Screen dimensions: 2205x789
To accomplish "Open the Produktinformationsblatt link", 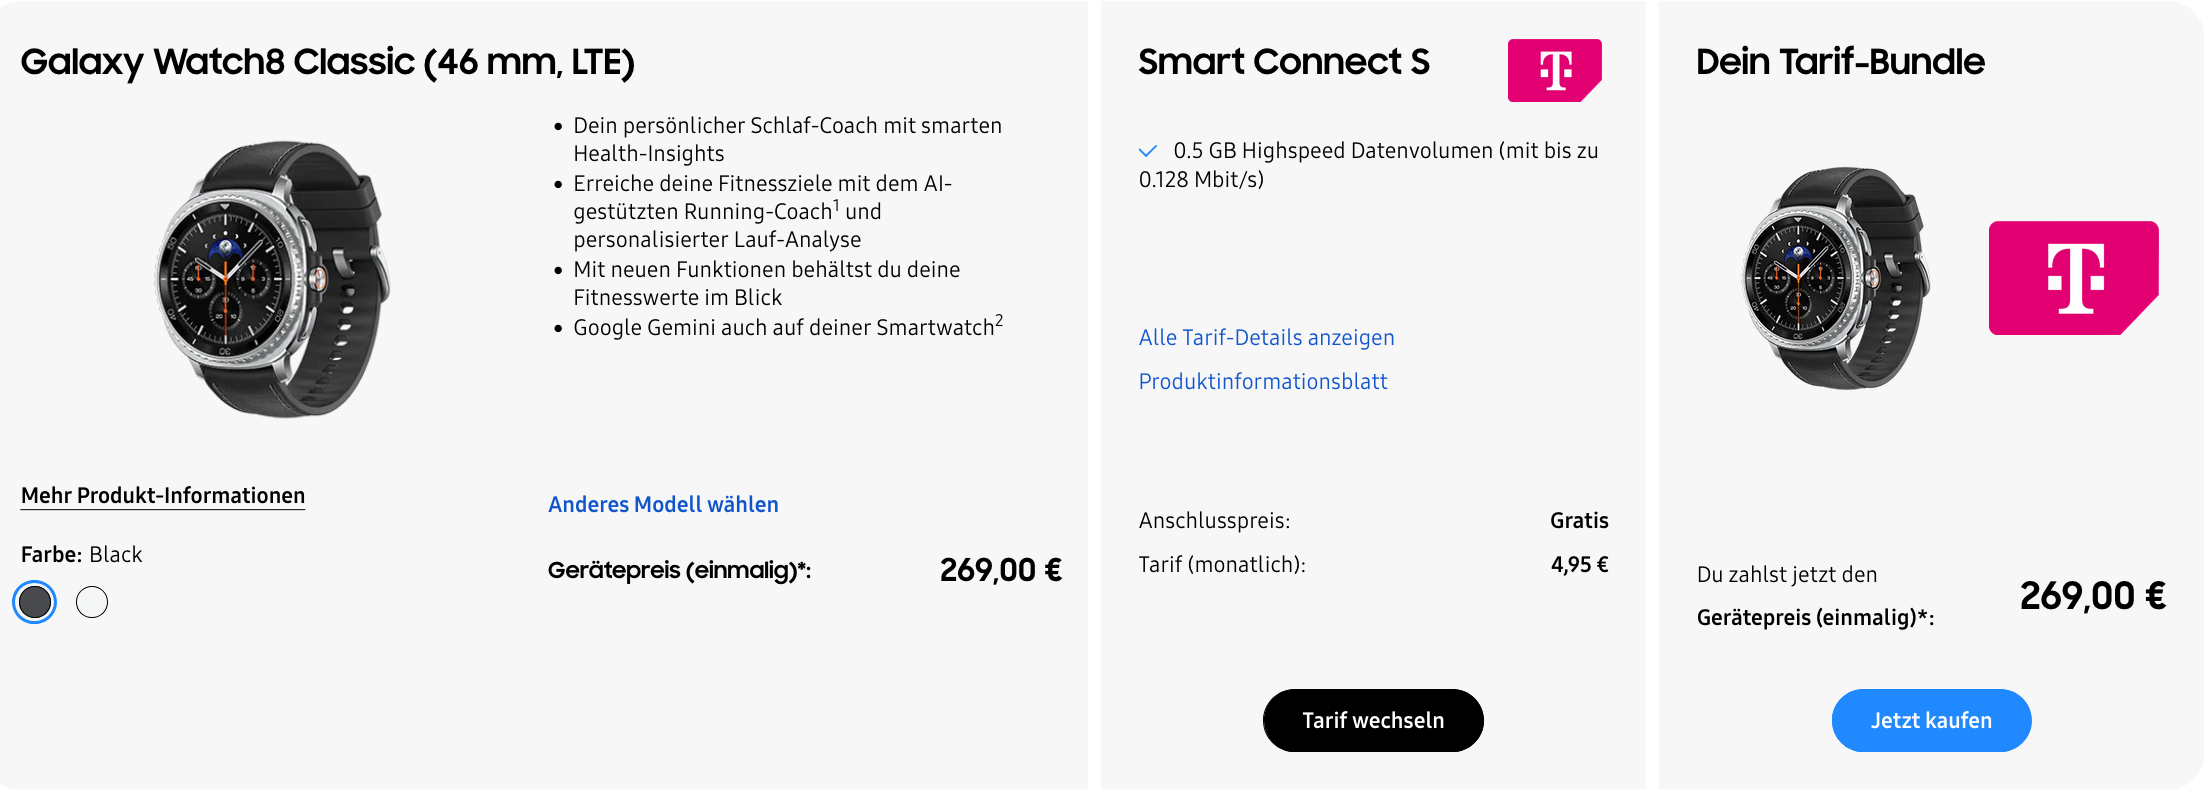I will tap(1263, 381).
